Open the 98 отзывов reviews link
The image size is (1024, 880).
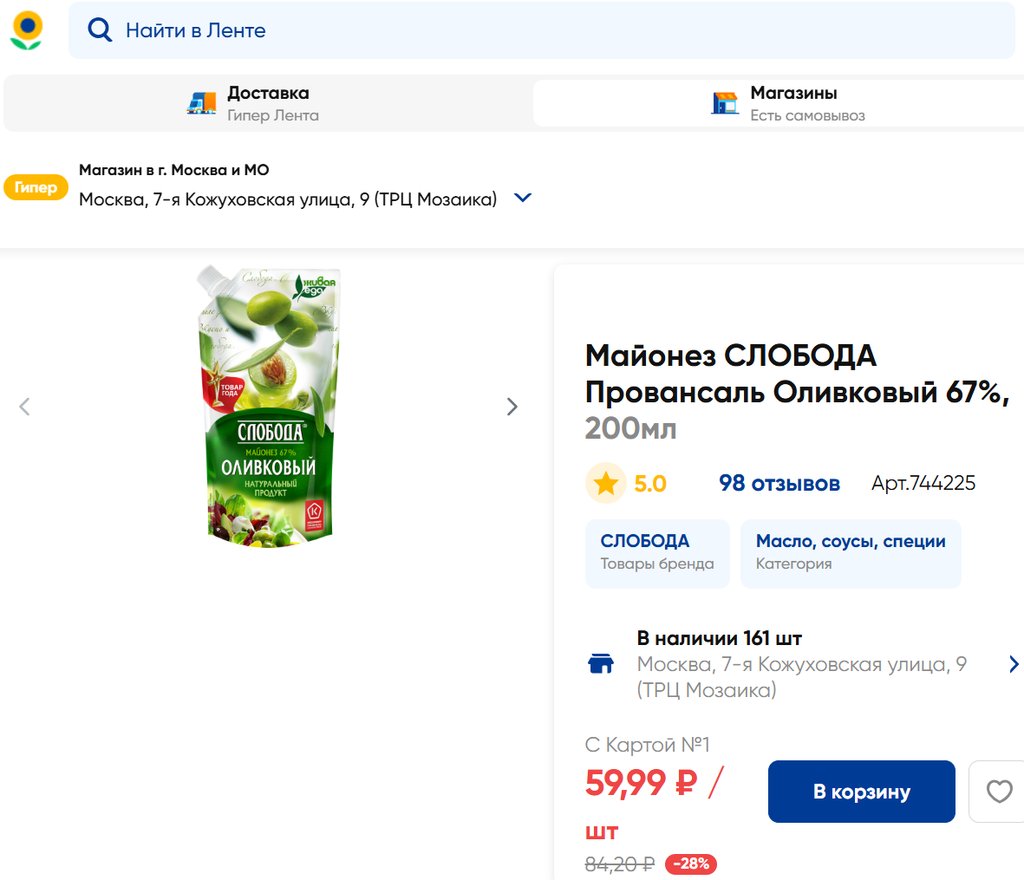779,484
